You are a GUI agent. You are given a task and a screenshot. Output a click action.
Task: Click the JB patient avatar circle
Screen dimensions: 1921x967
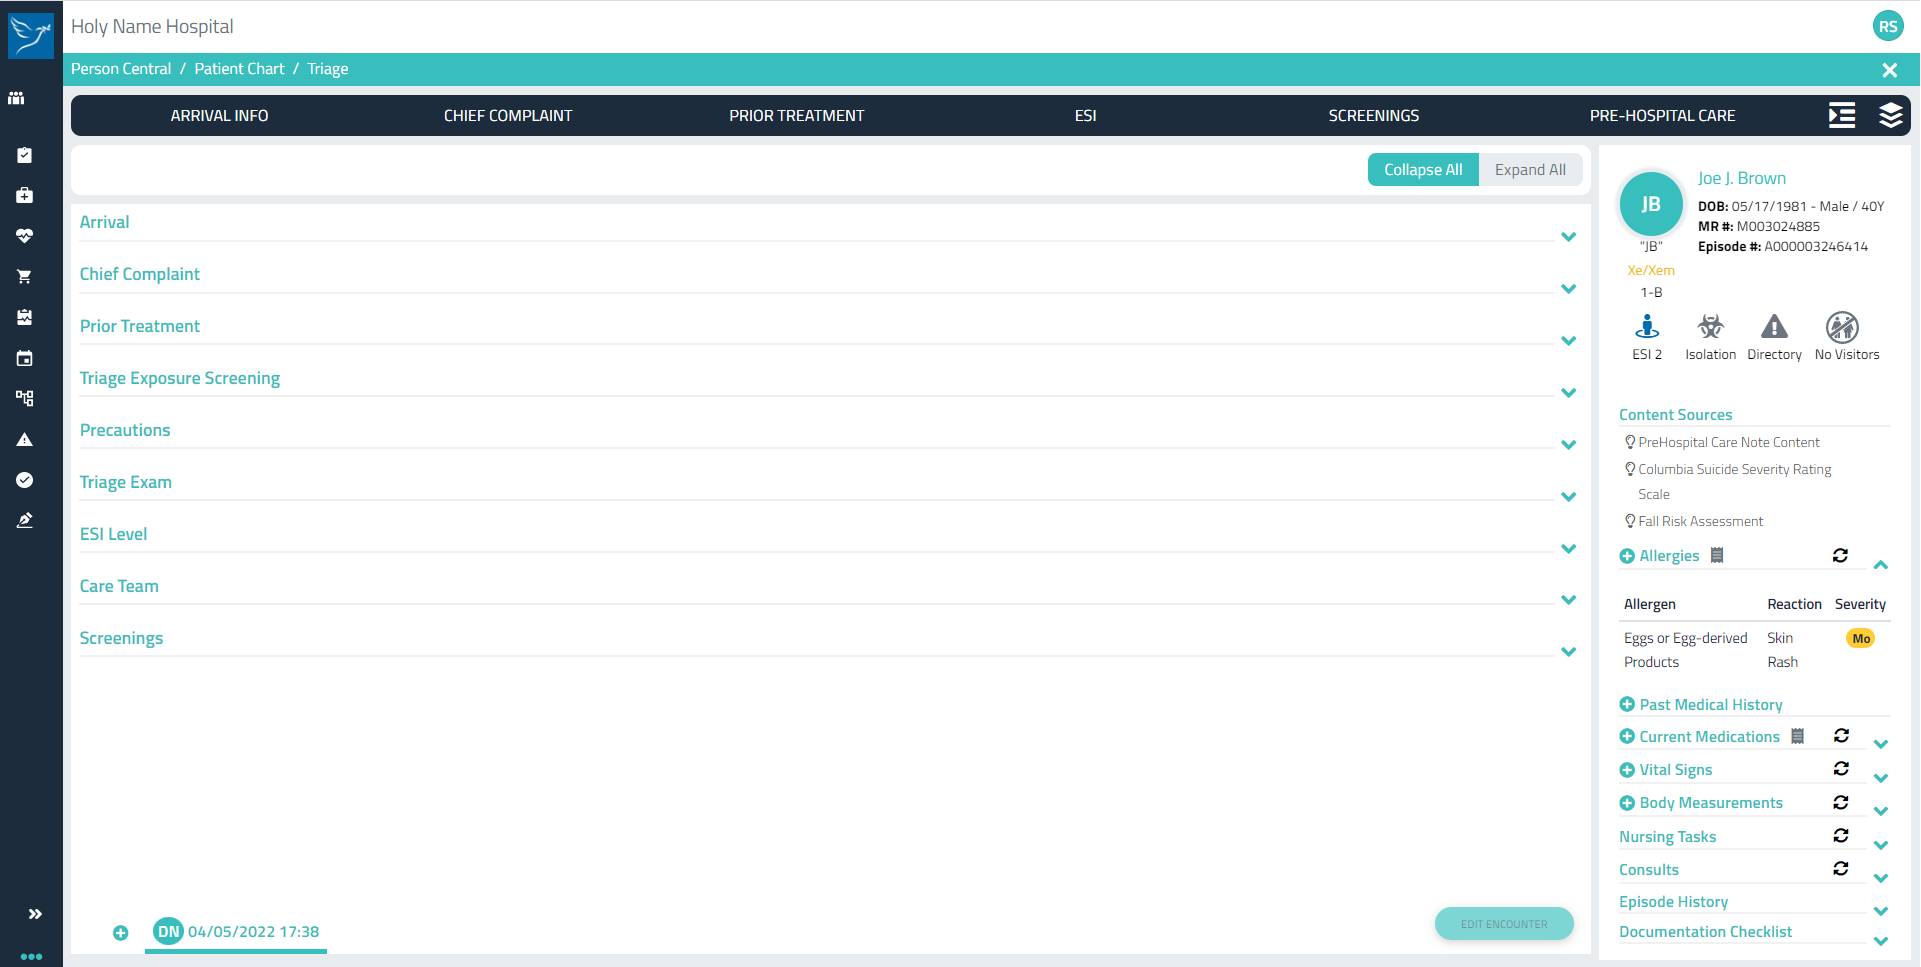[1651, 204]
